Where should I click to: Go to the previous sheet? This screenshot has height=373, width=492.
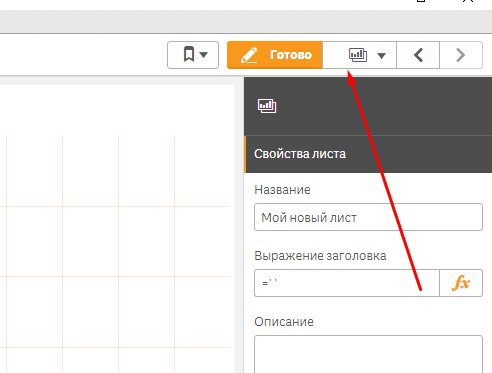click(x=418, y=55)
